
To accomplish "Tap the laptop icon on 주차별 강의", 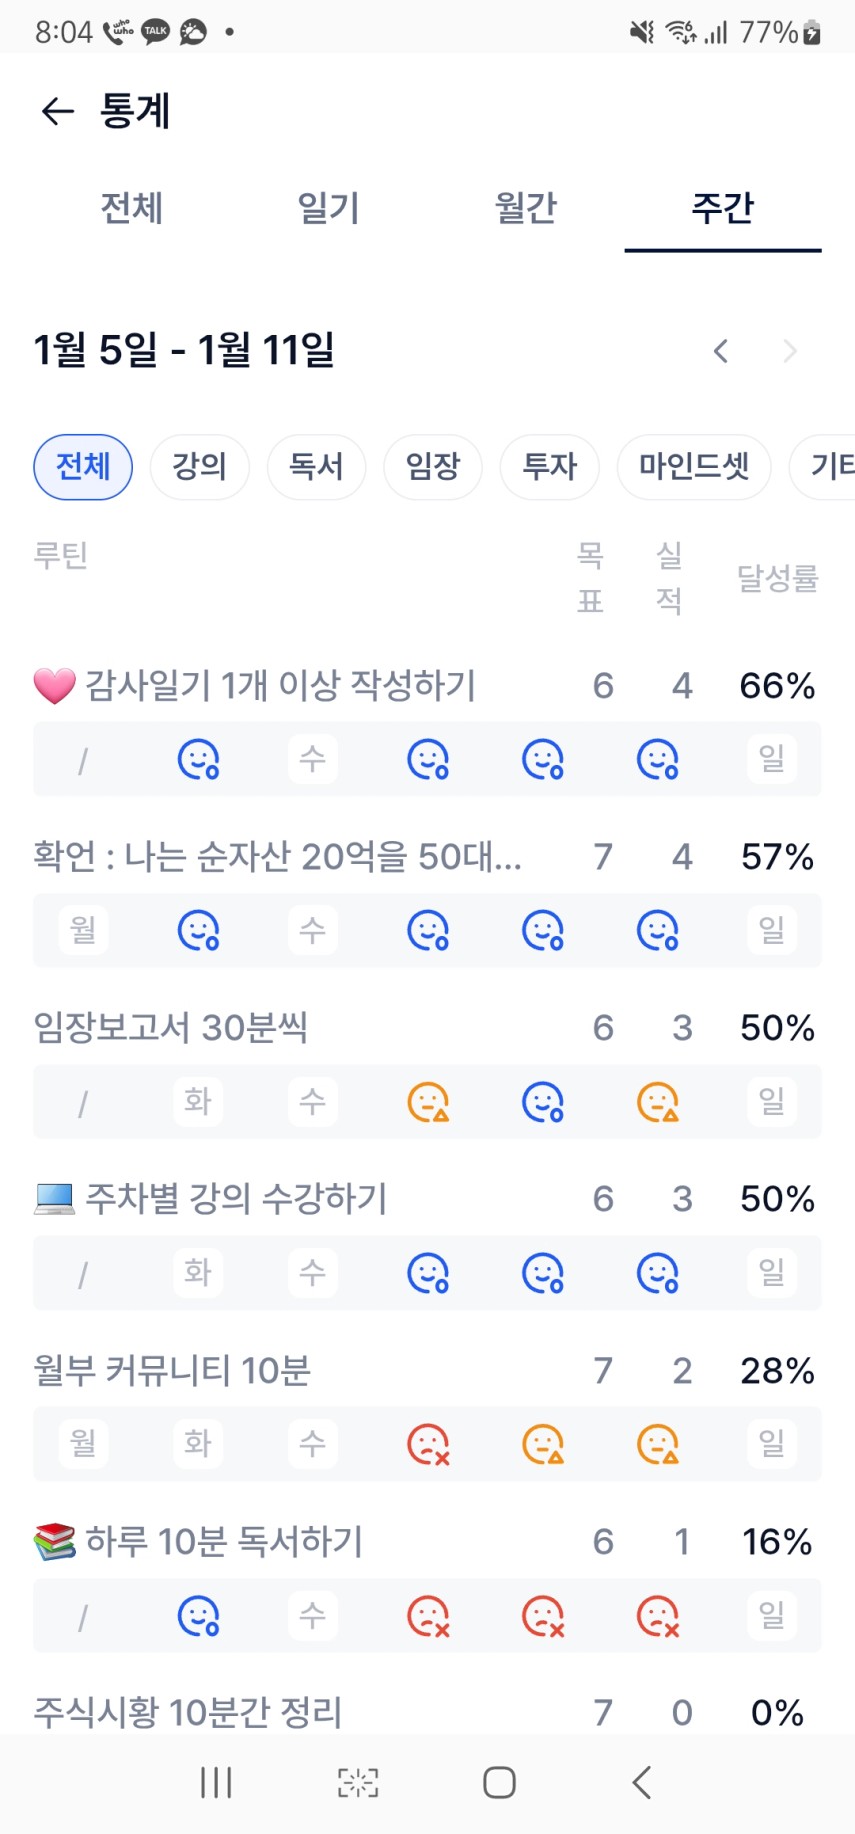I will (54, 1198).
